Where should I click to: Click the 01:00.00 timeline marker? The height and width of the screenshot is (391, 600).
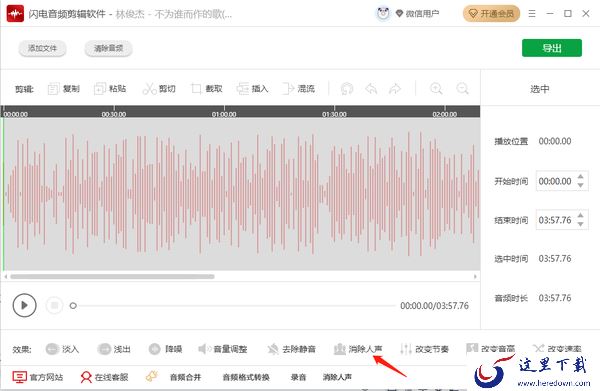click(x=224, y=114)
